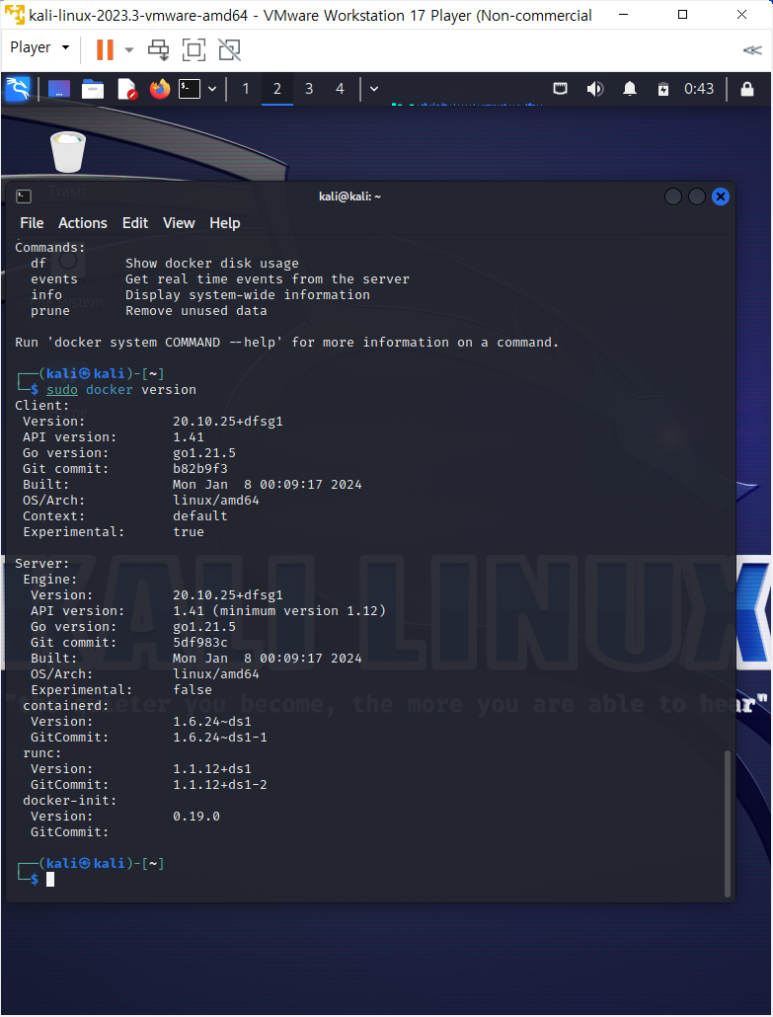The image size is (773, 1017).
Task: Click the containerd version '1.6.24~ds1'
Action: click(212, 722)
